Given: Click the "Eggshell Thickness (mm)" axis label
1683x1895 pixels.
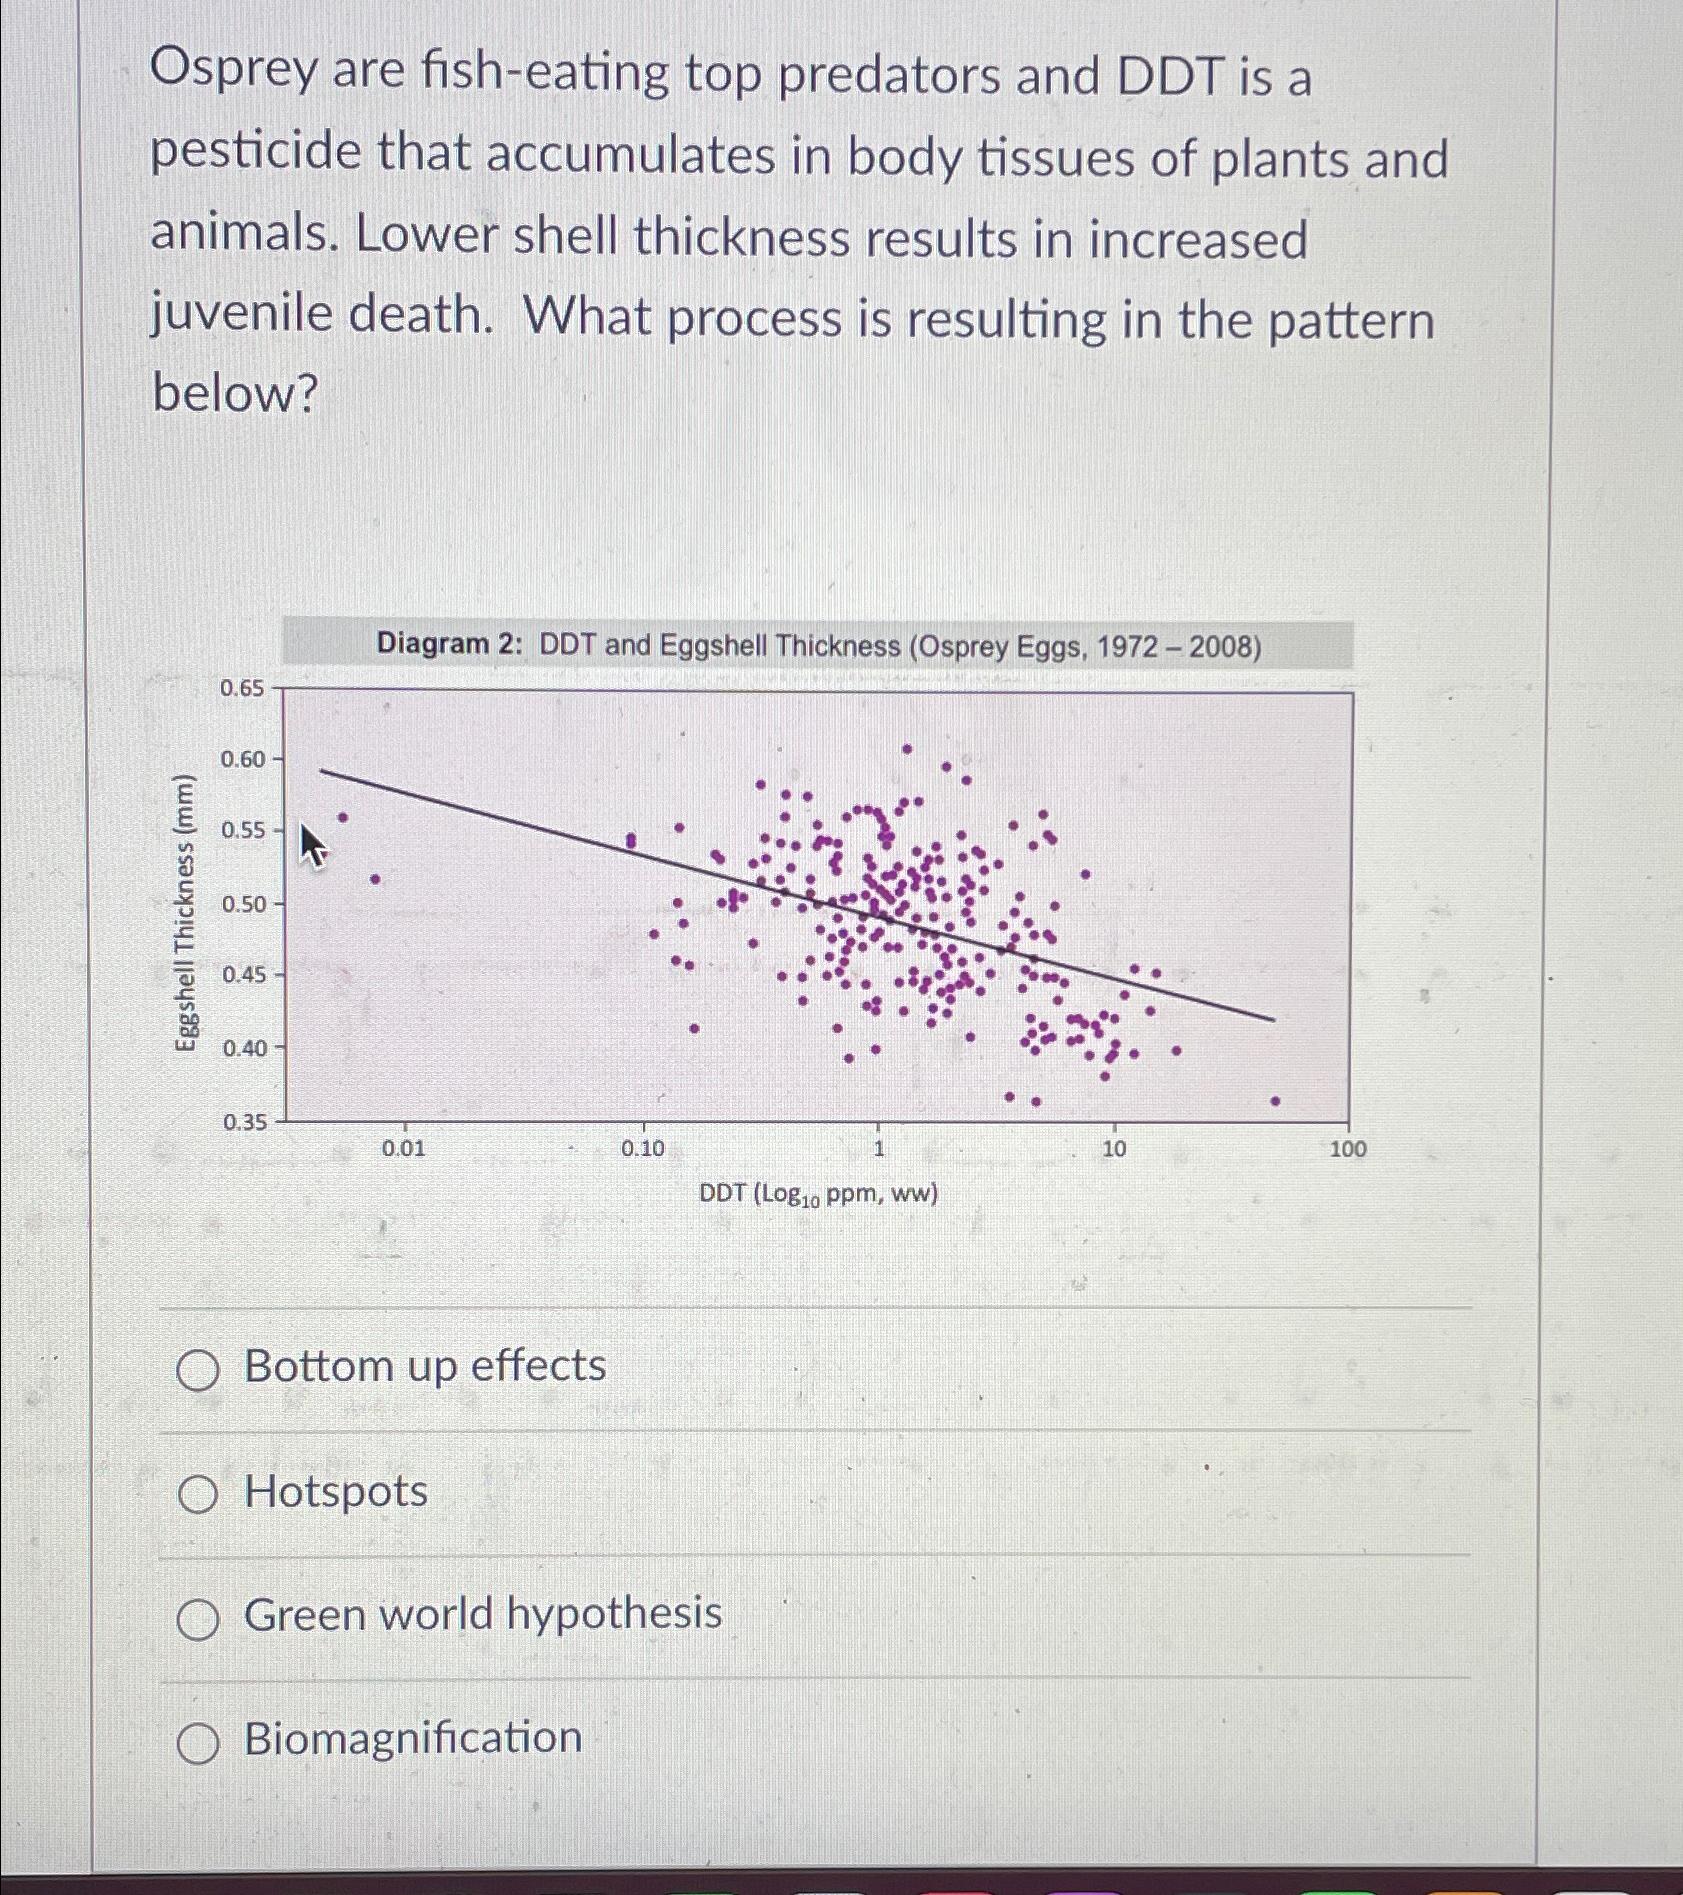Looking at the screenshot, I should coord(186,912).
